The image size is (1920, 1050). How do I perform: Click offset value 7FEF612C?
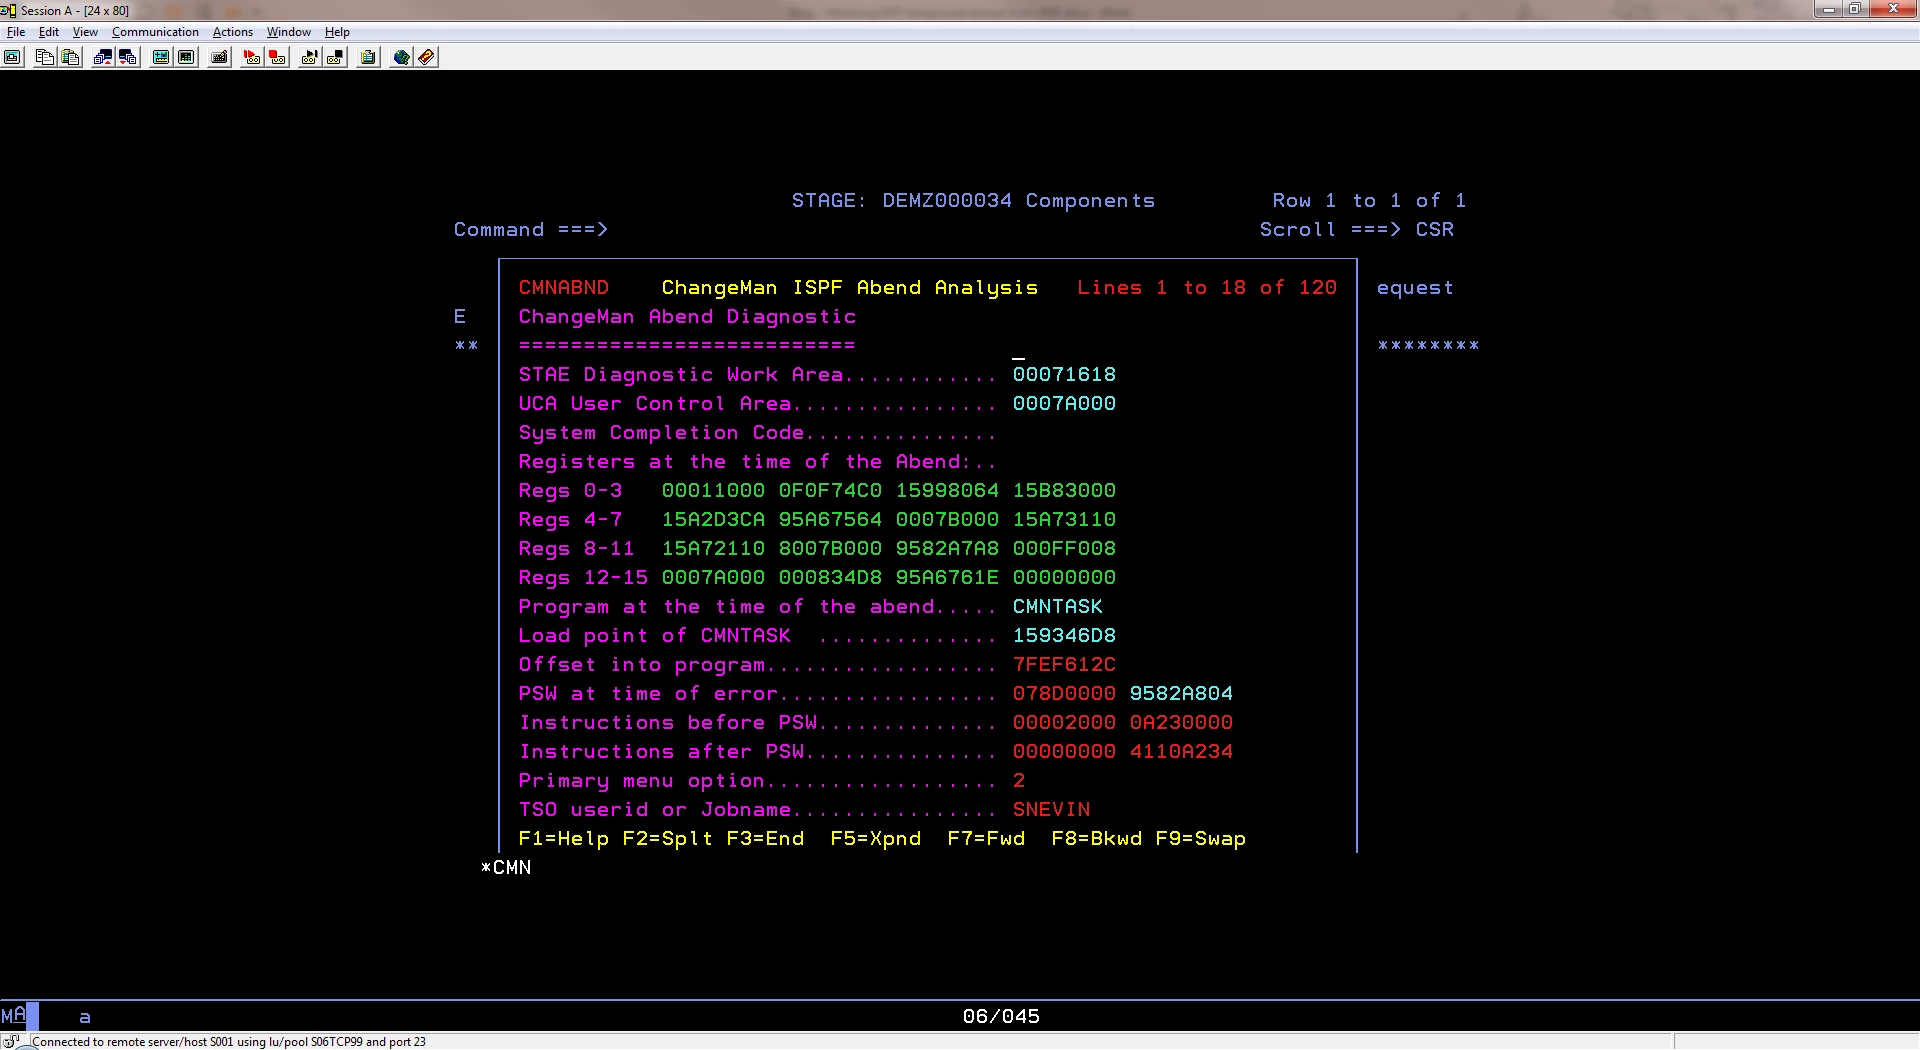point(1064,665)
